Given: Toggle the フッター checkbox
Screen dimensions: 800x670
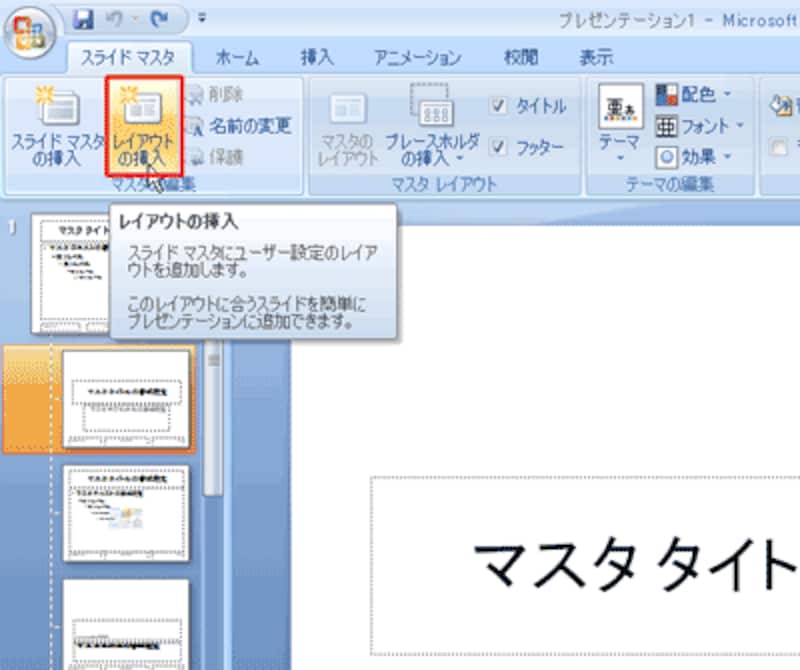Looking at the screenshot, I should [499, 147].
